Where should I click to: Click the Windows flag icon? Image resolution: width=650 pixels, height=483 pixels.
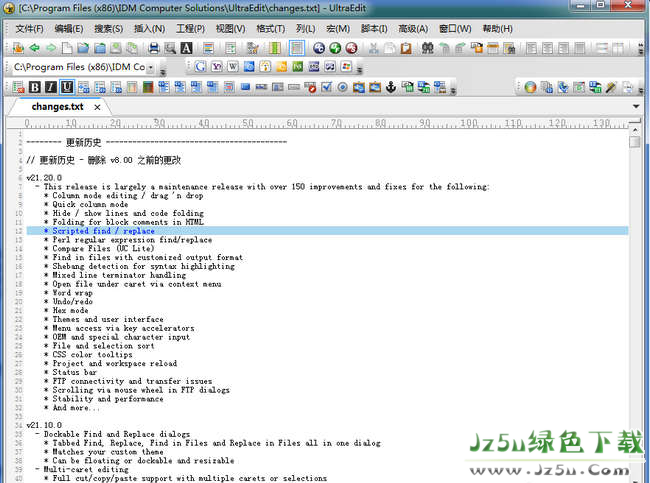[x=347, y=66]
